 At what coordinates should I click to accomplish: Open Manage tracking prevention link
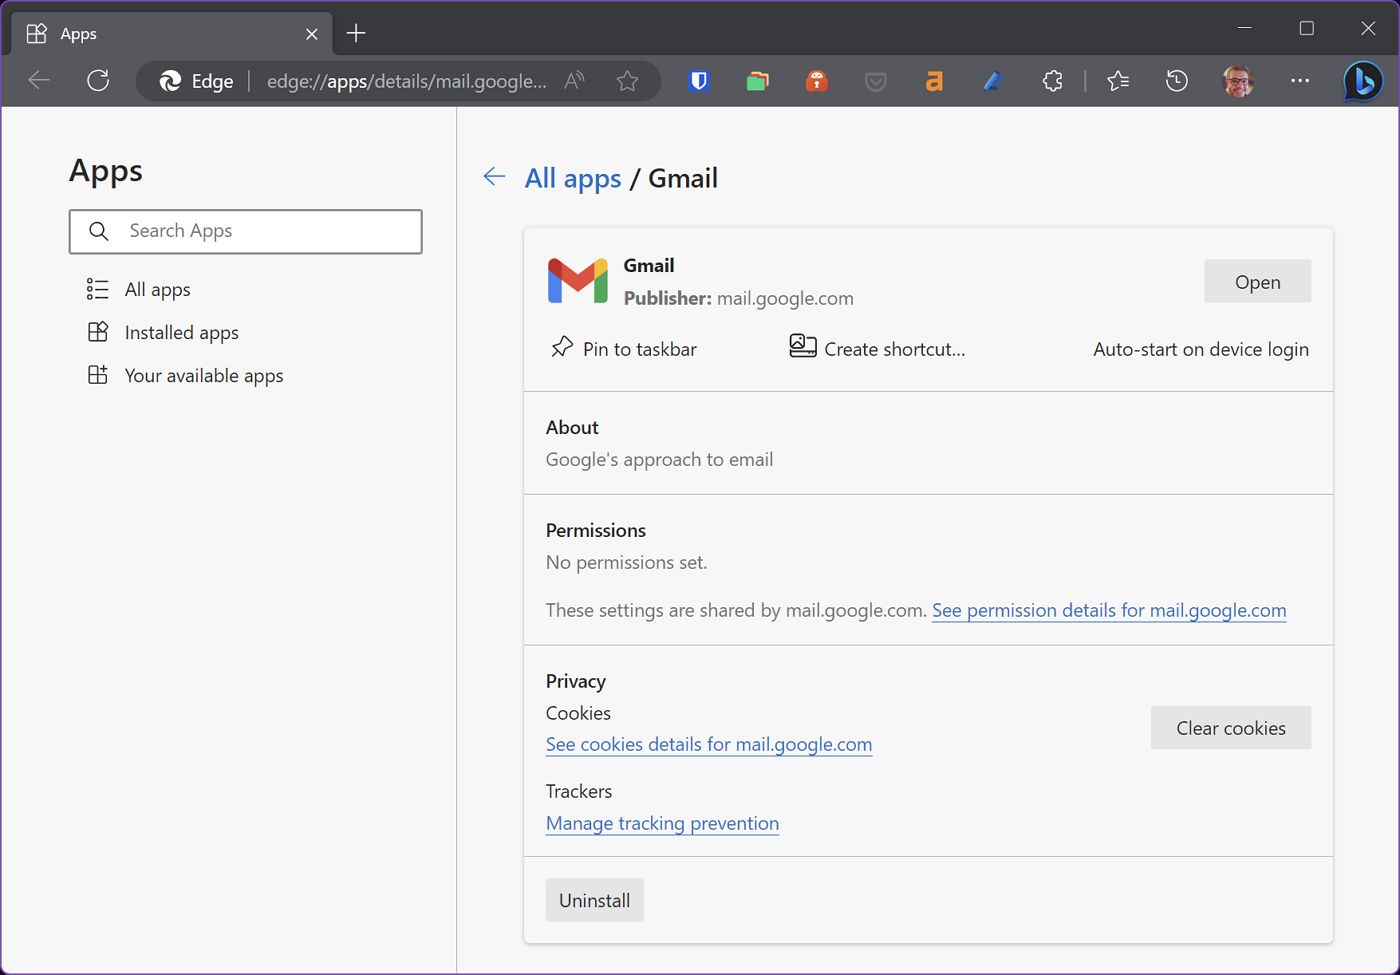click(662, 823)
